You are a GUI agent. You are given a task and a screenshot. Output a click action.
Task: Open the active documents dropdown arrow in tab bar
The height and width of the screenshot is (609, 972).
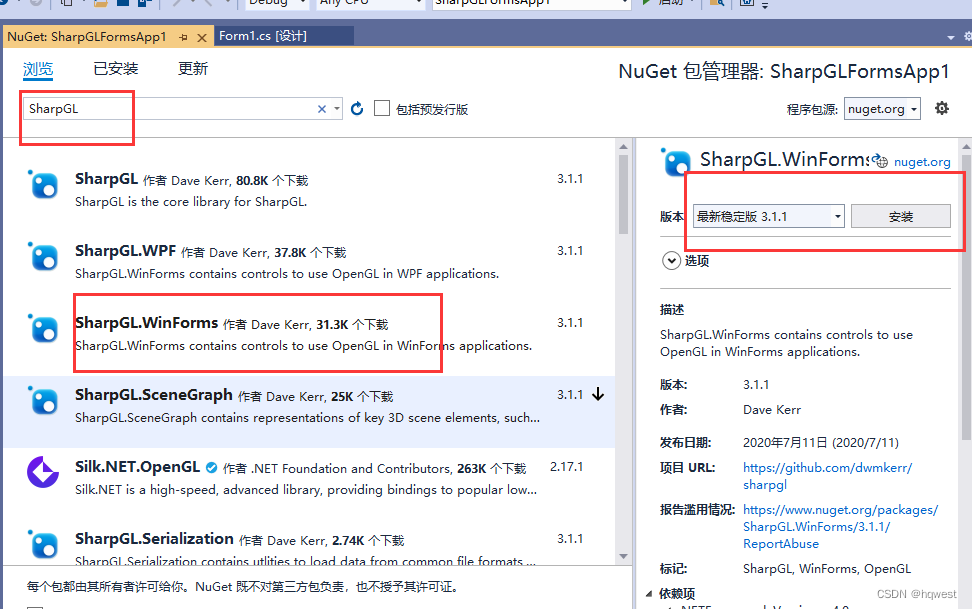point(951,38)
